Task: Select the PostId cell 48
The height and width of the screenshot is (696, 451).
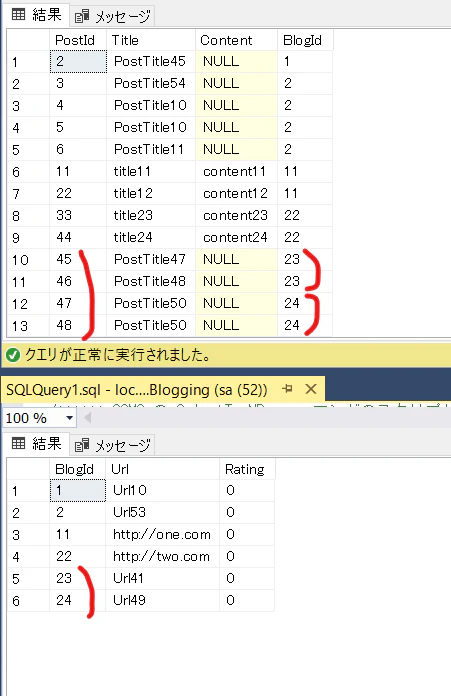Action: point(78,325)
